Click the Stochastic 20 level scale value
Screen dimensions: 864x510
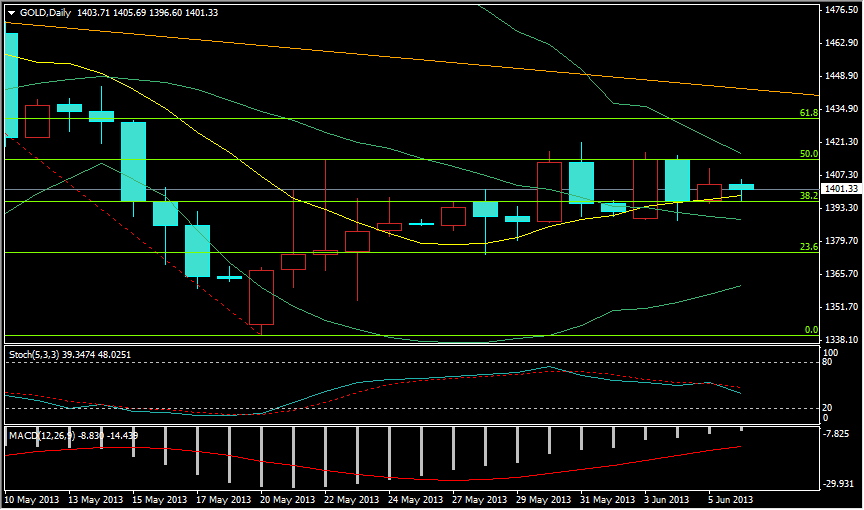pyautogui.click(x=827, y=408)
